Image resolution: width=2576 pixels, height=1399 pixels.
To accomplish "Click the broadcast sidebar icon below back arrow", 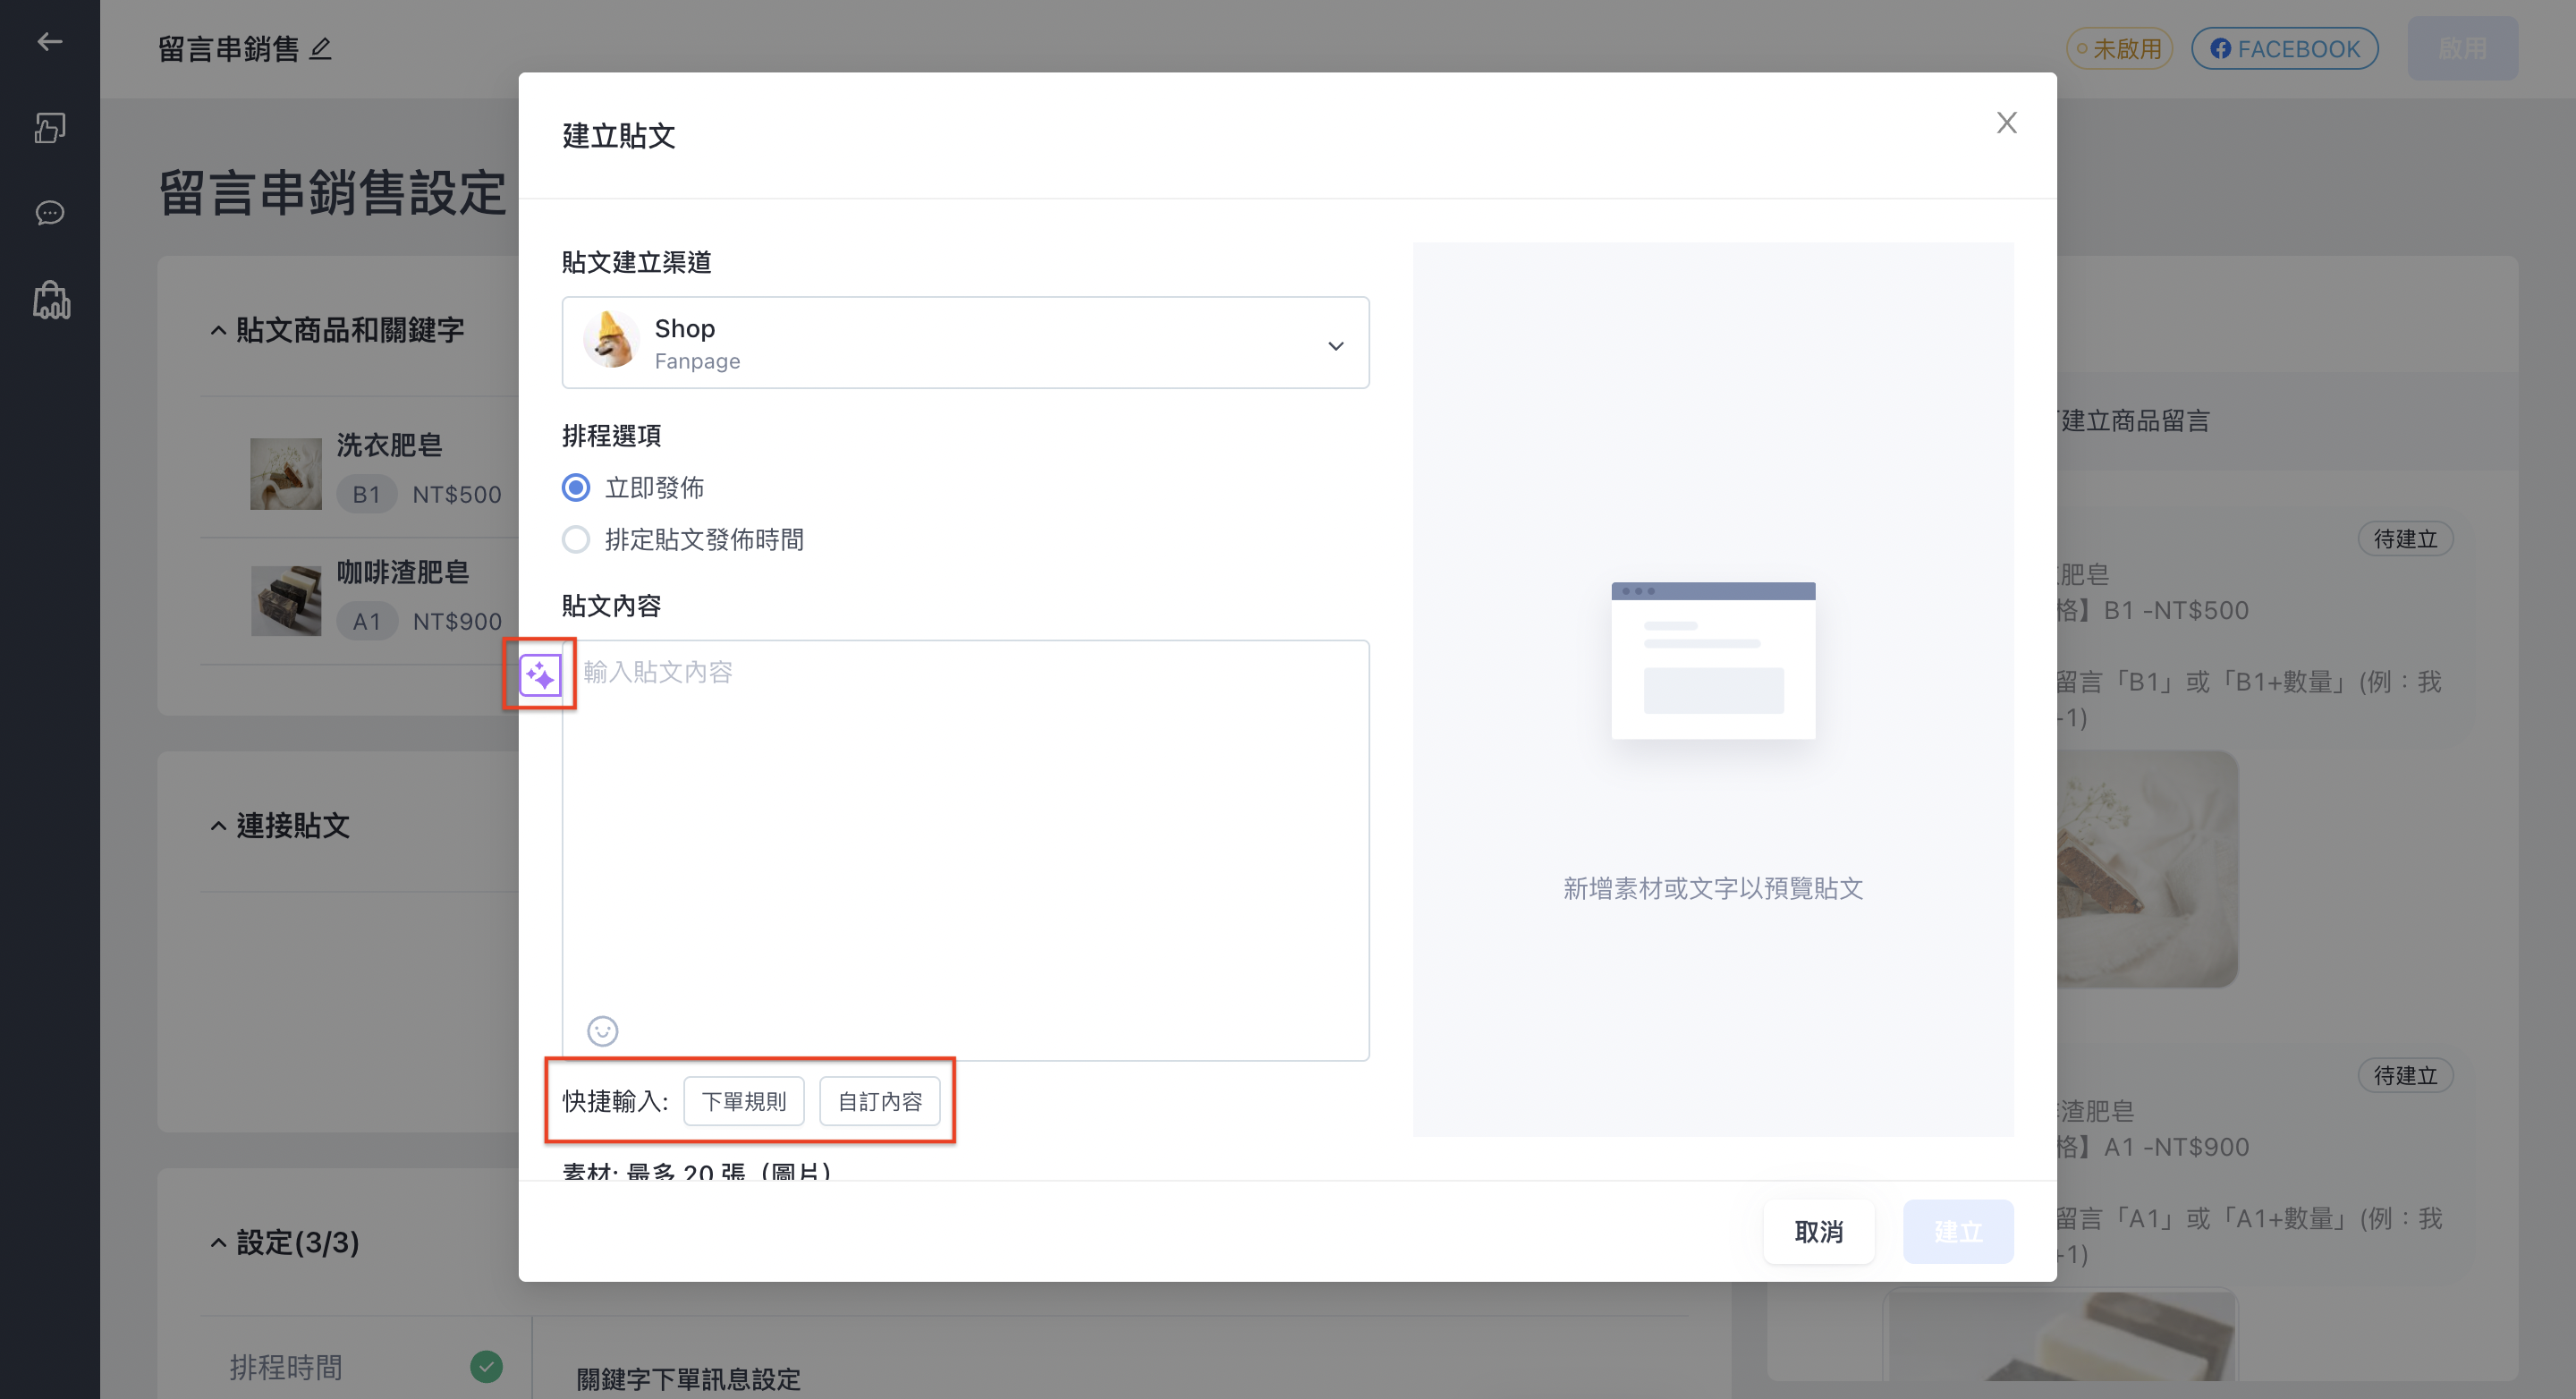I will tap(49, 127).
